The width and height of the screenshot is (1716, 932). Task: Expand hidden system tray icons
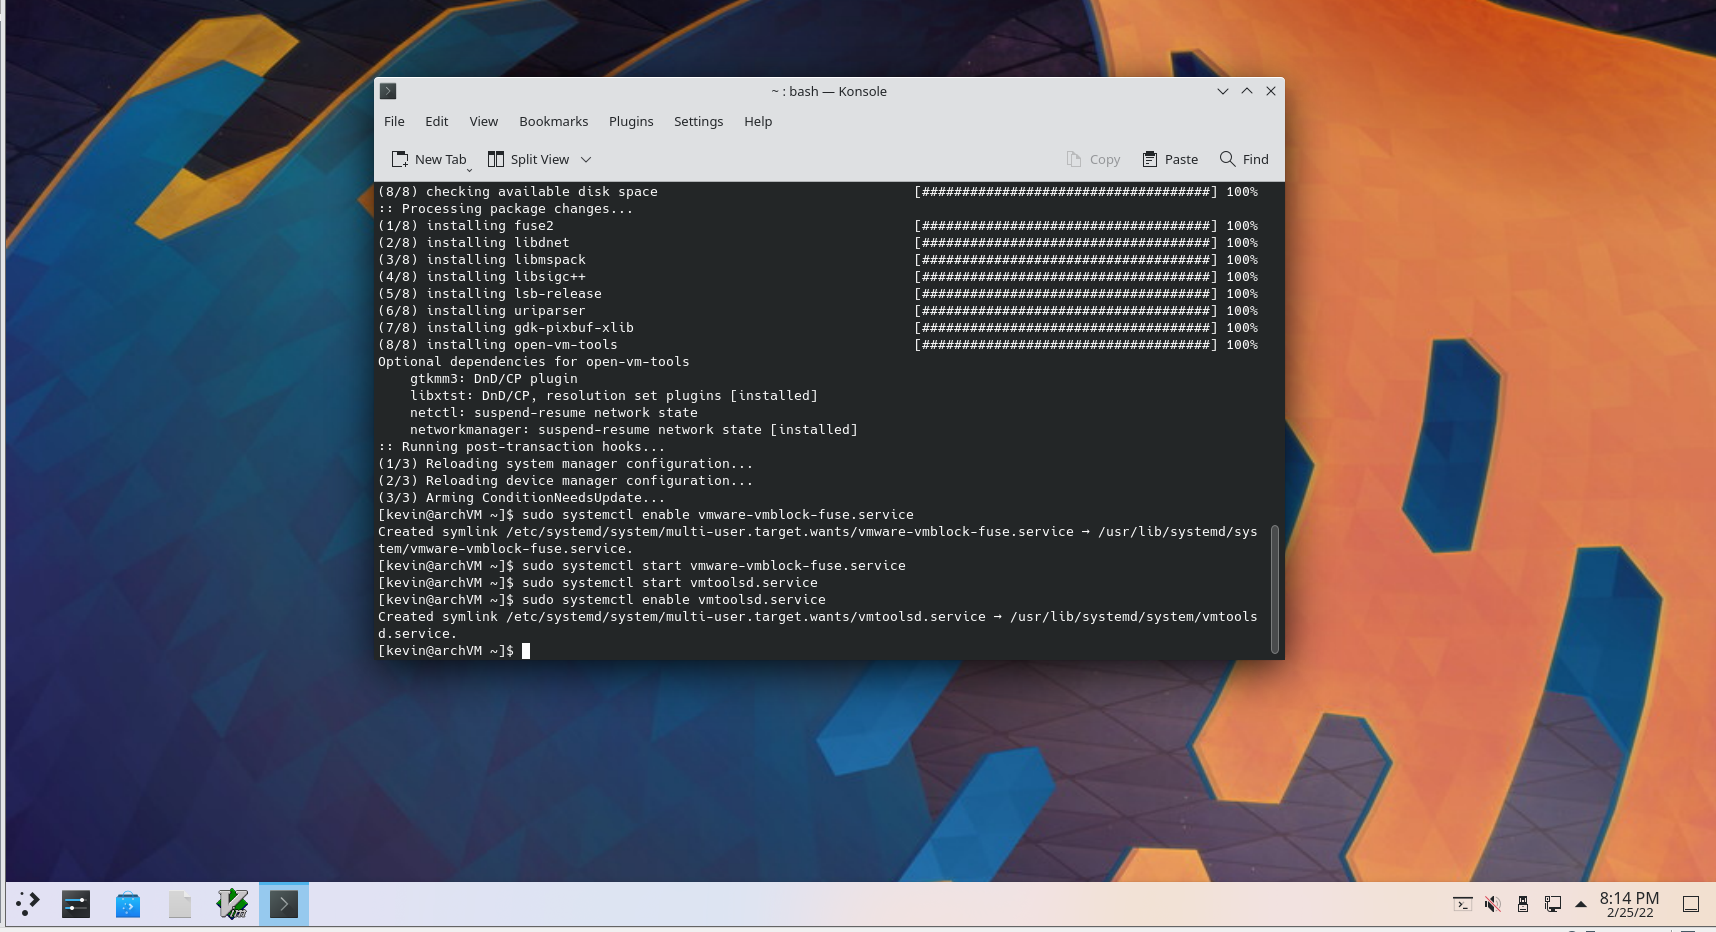(x=1580, y=903)
